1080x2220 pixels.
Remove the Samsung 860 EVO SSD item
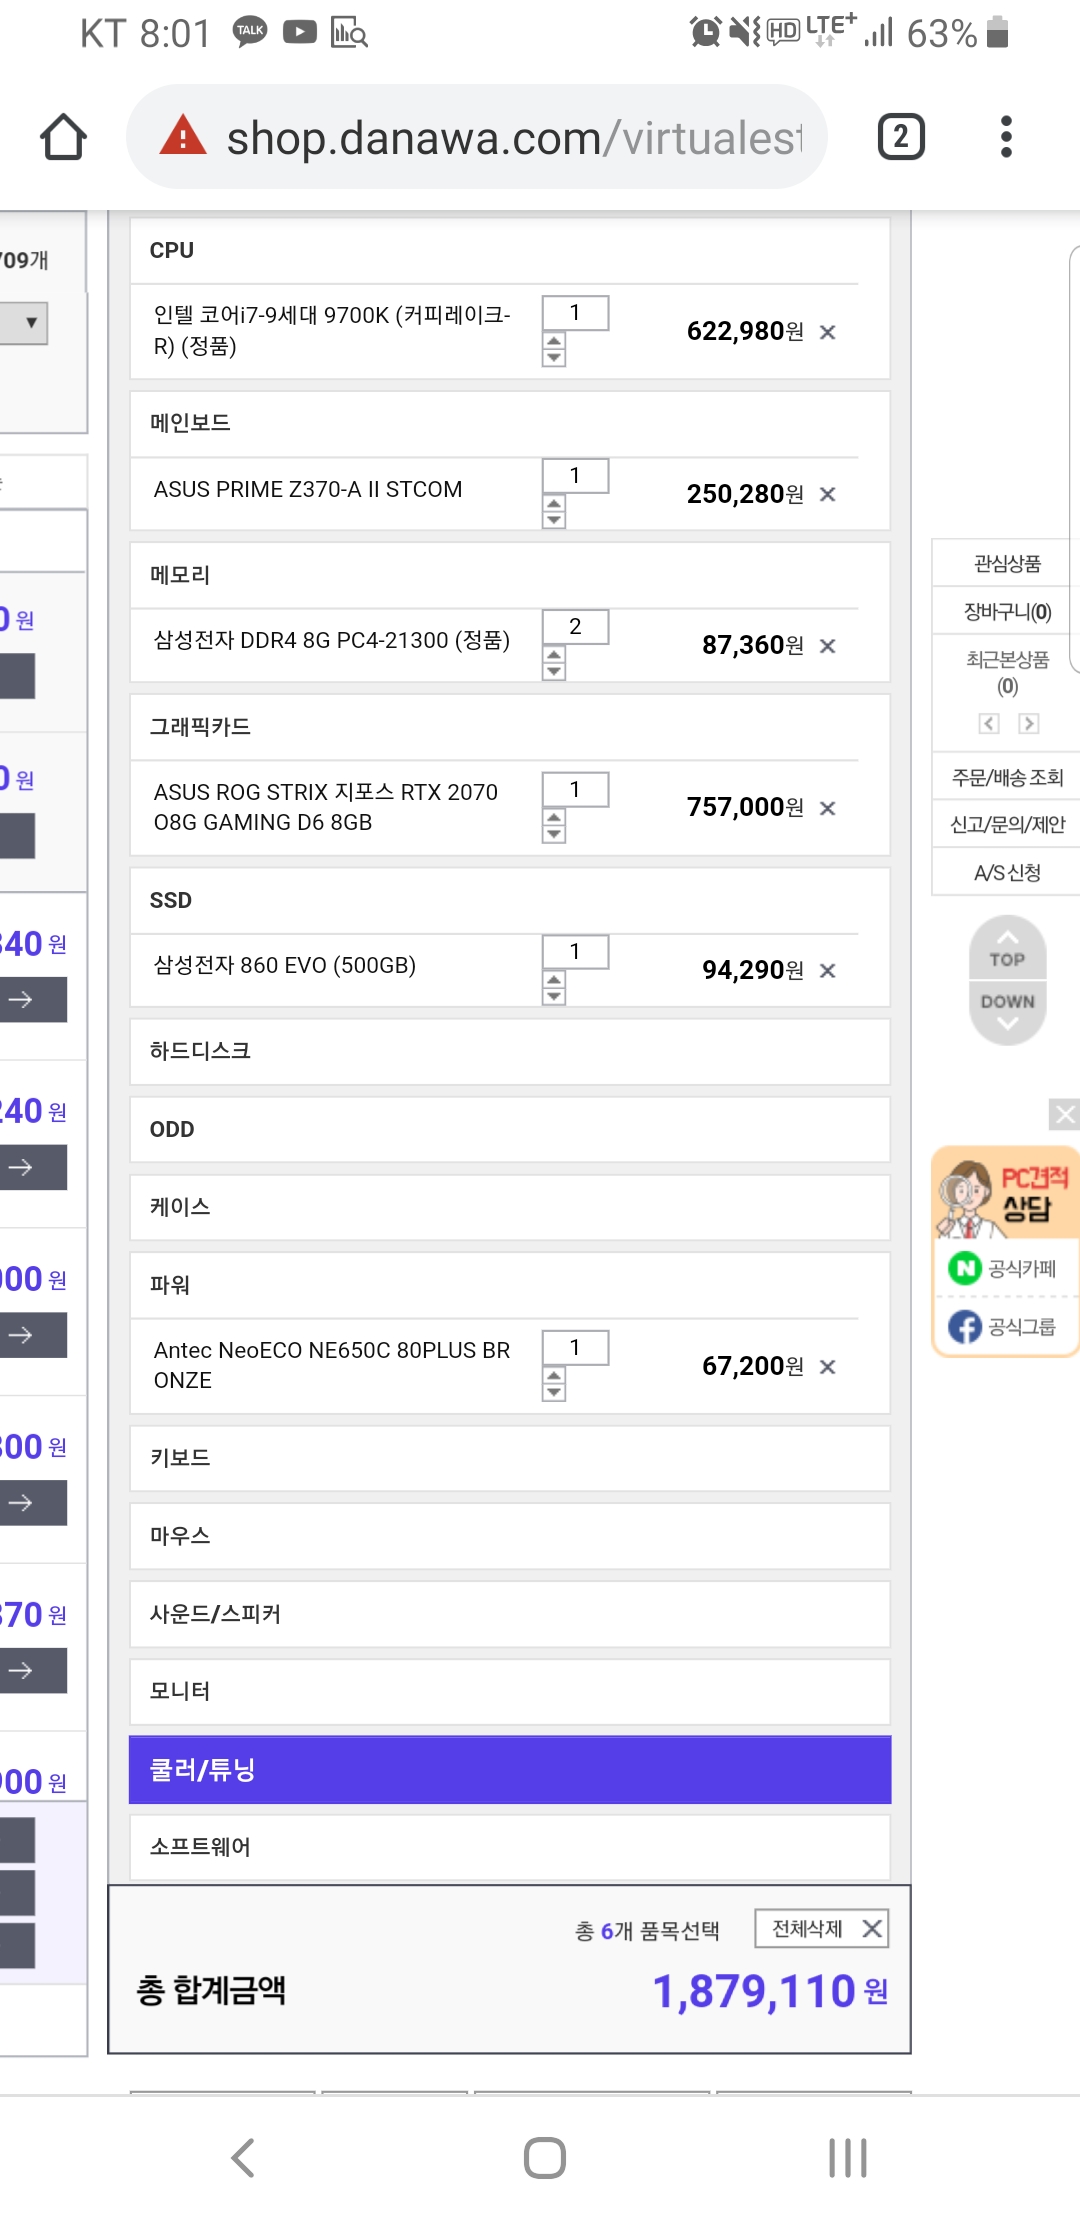point(828,970)
